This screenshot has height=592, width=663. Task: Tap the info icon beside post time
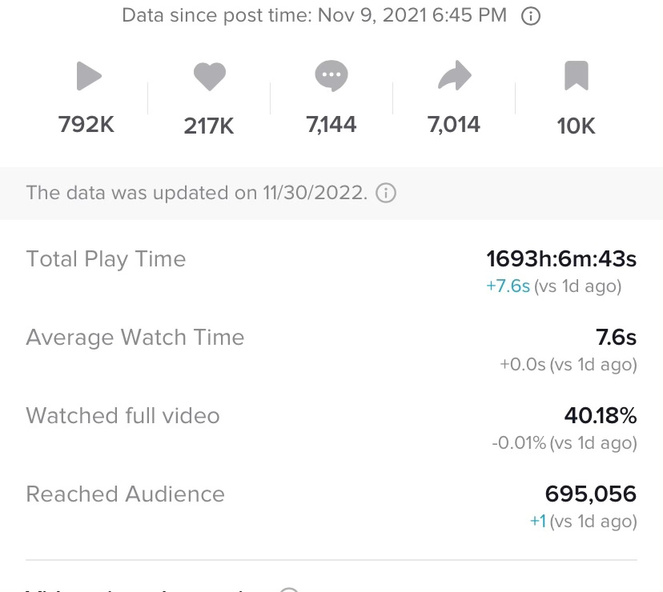click(532, 17)
